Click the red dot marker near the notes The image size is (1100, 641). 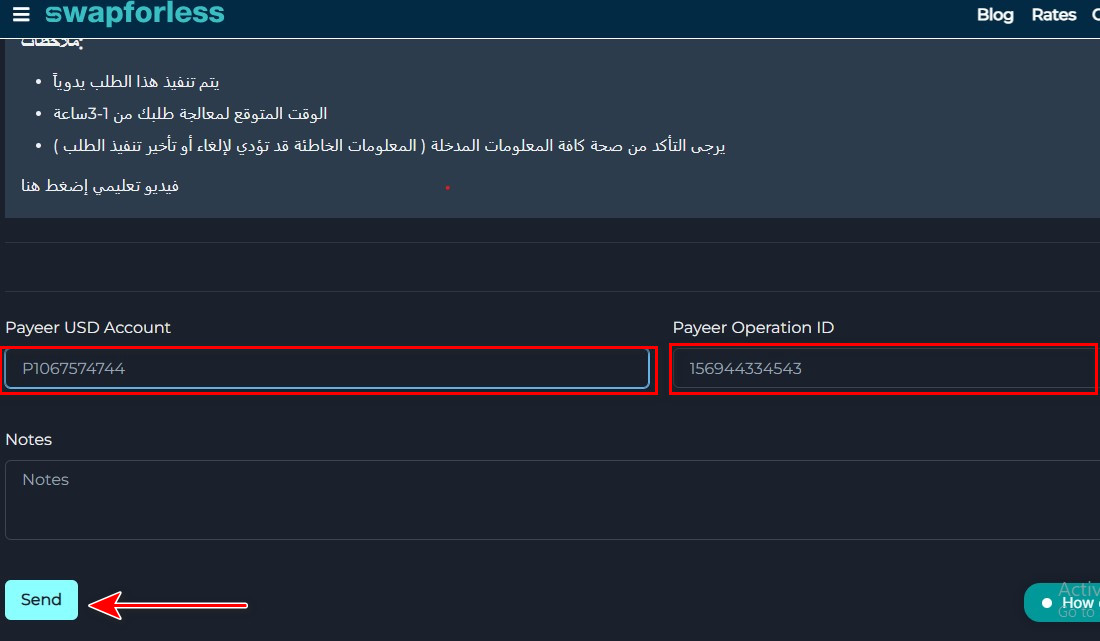click(x=448, y=186)
